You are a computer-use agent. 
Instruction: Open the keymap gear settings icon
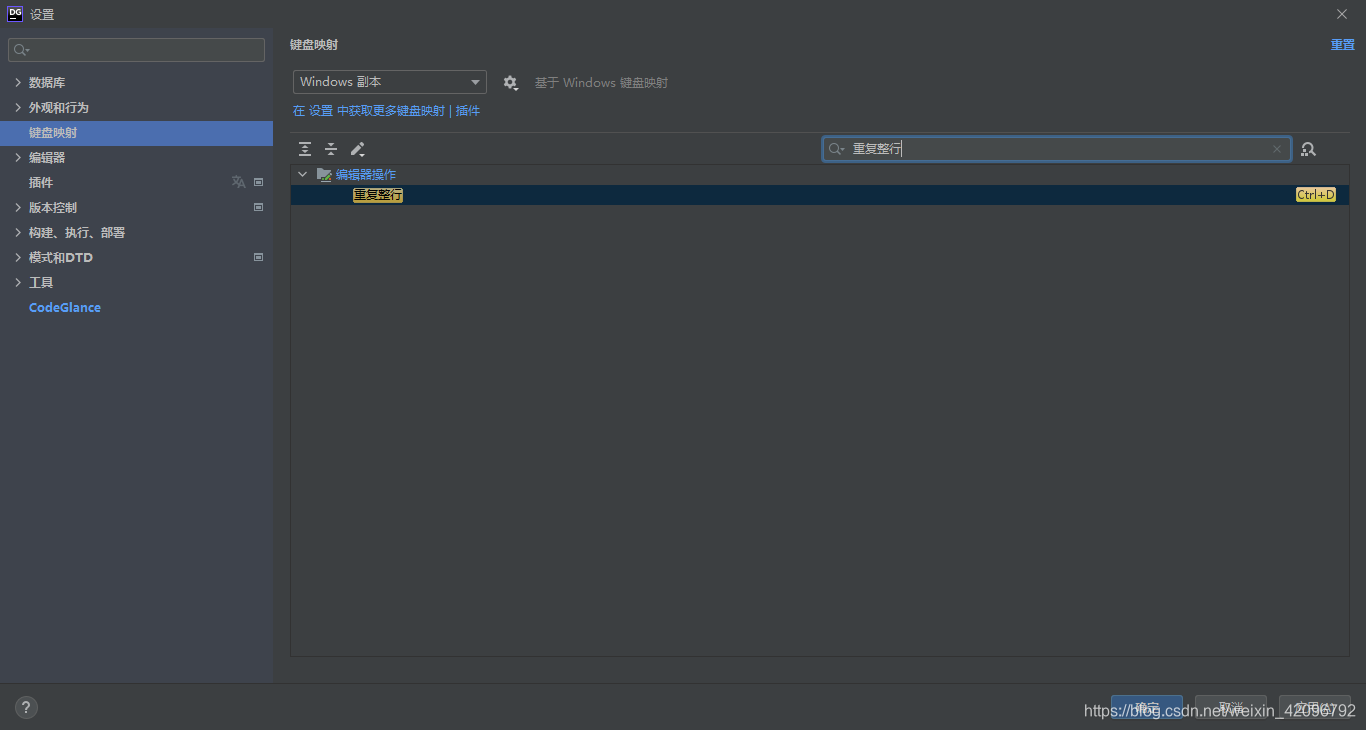510,83
